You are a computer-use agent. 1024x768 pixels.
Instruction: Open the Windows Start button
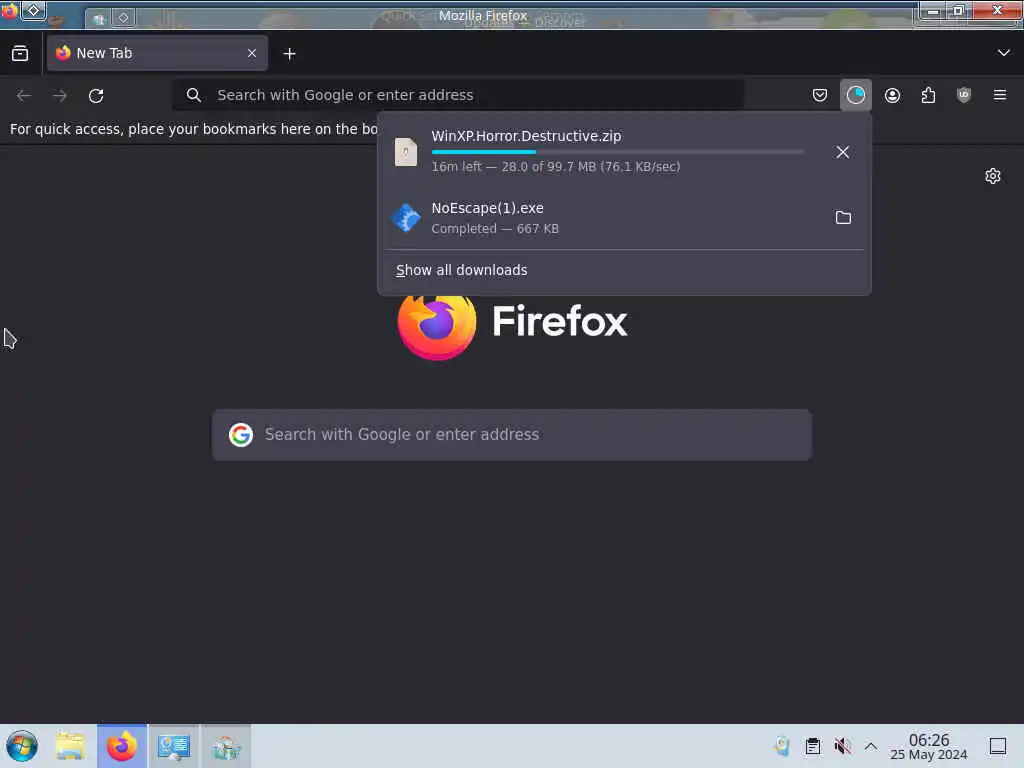pos(22,746)
